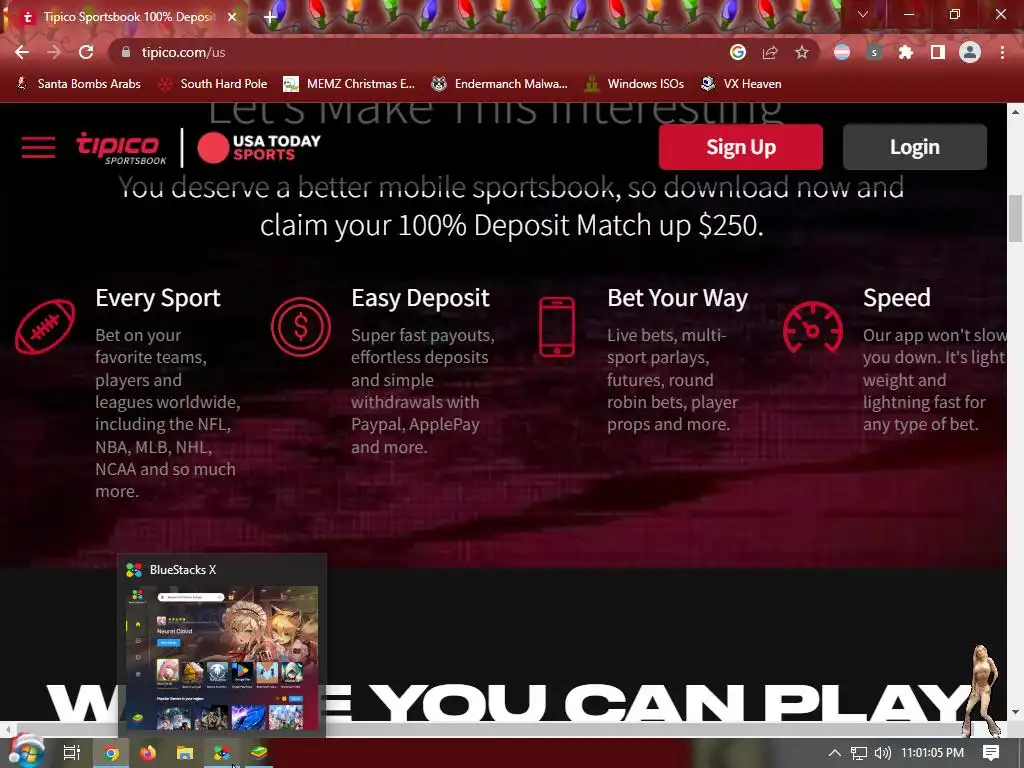1024x768 pixels.
Task: Open the Windows Start button
Action: 25,752
